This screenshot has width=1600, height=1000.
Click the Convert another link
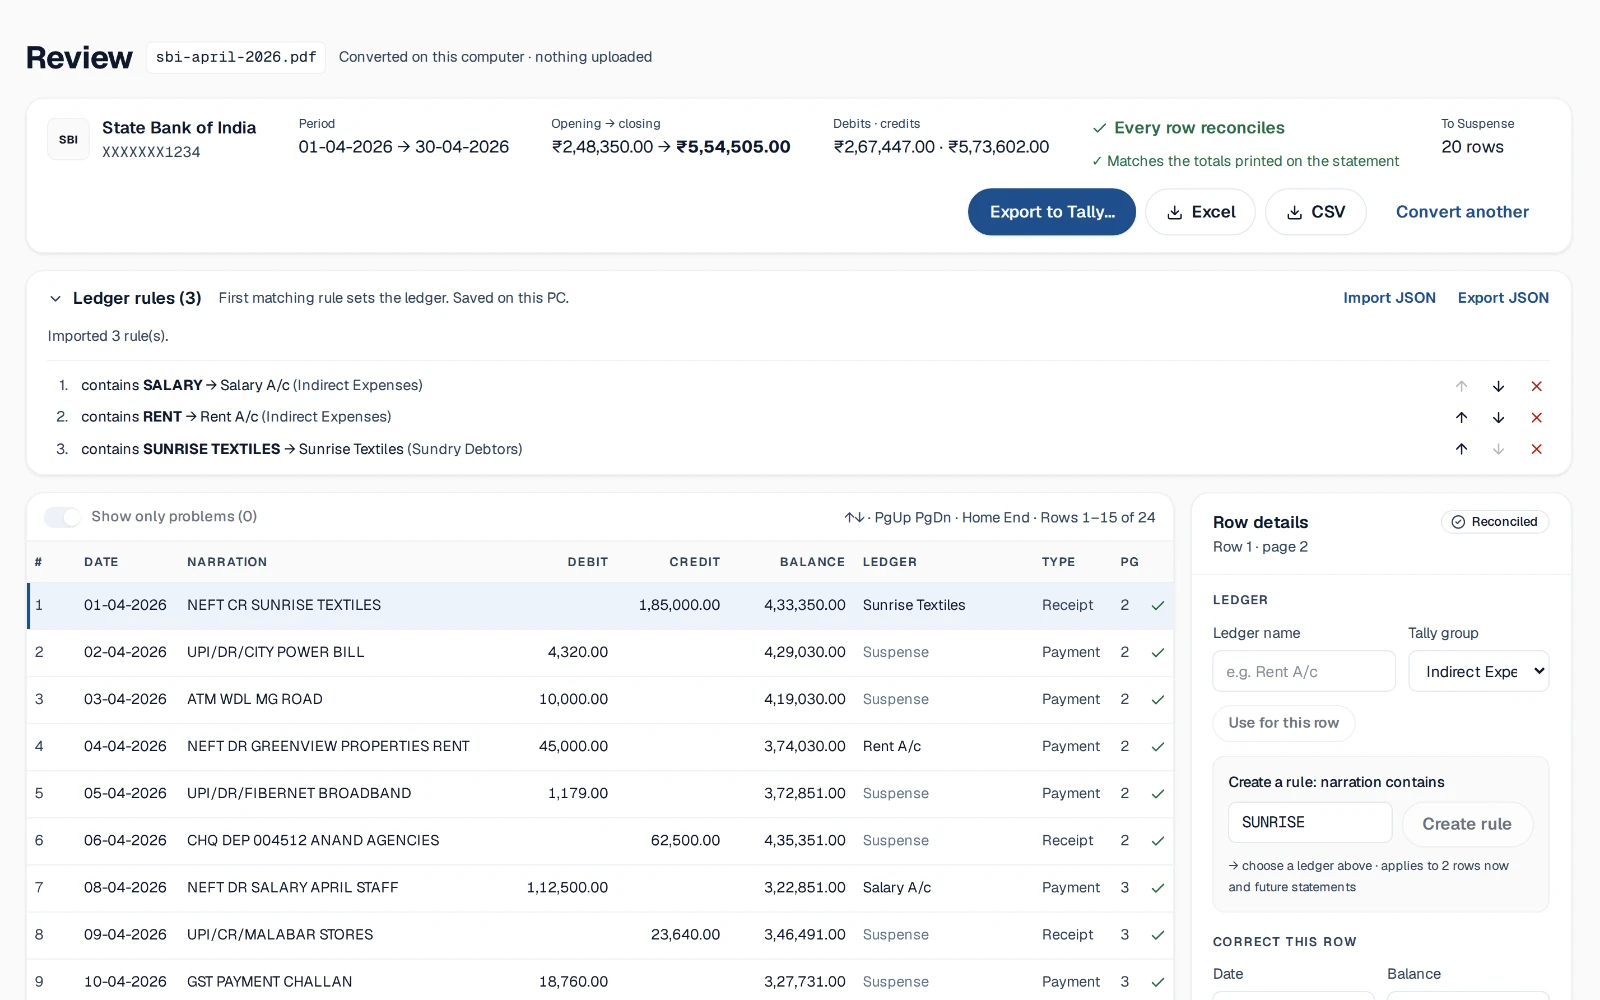[x=1462, y=212]
